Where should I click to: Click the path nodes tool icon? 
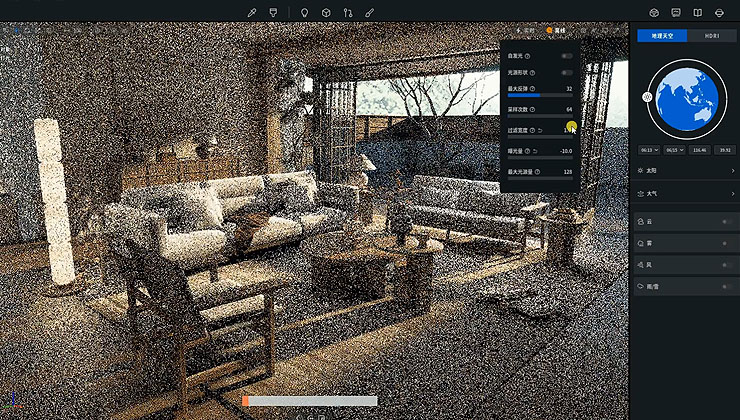(x=348, y=13)
